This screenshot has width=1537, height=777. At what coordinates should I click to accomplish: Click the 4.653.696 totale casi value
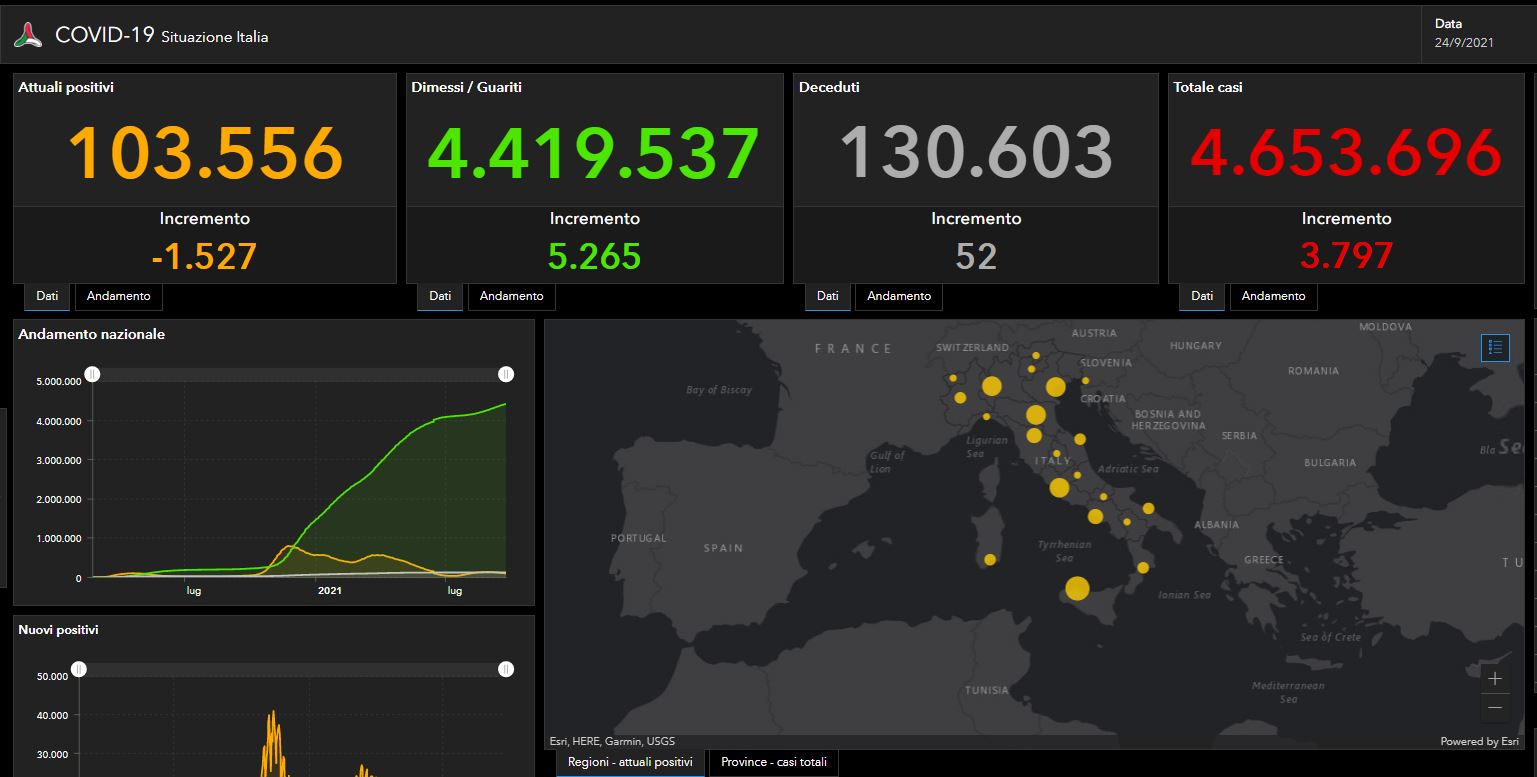(x=1346, y=153)
